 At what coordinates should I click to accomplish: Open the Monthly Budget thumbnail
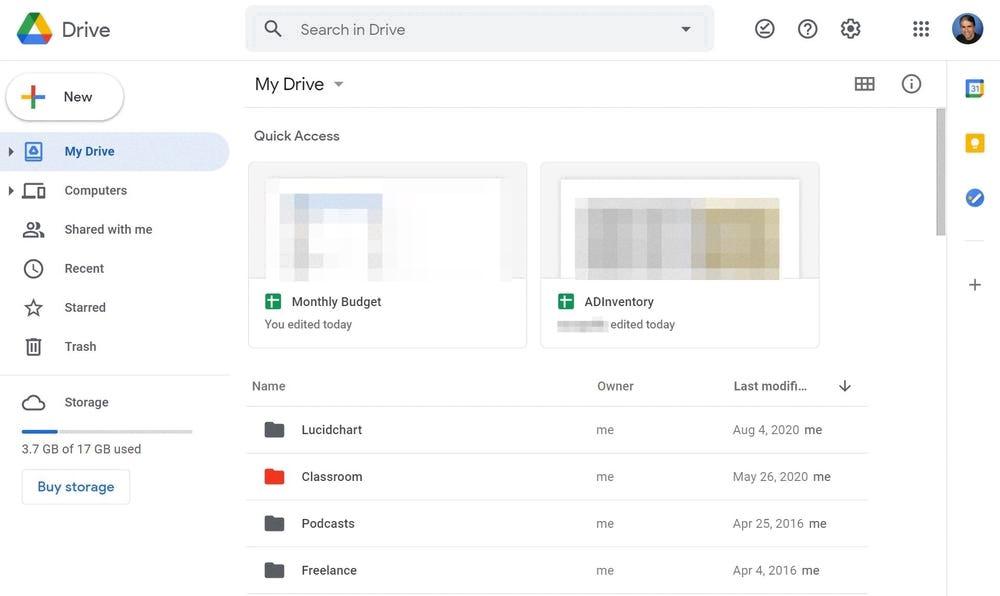387,221
